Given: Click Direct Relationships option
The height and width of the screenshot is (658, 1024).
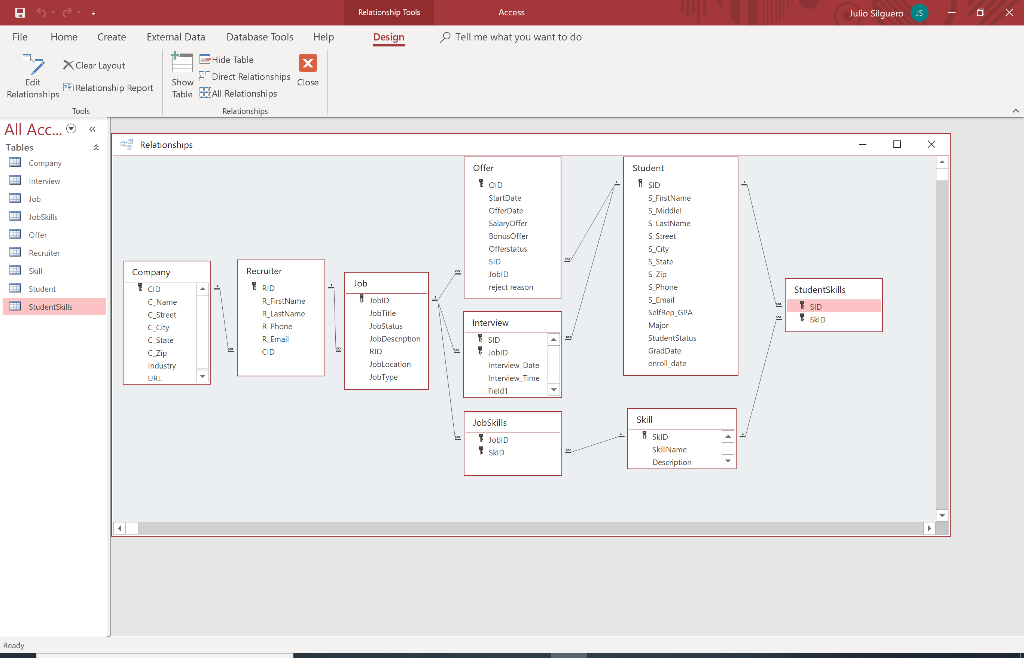Looking at the screenshot, I should point(245,76).
